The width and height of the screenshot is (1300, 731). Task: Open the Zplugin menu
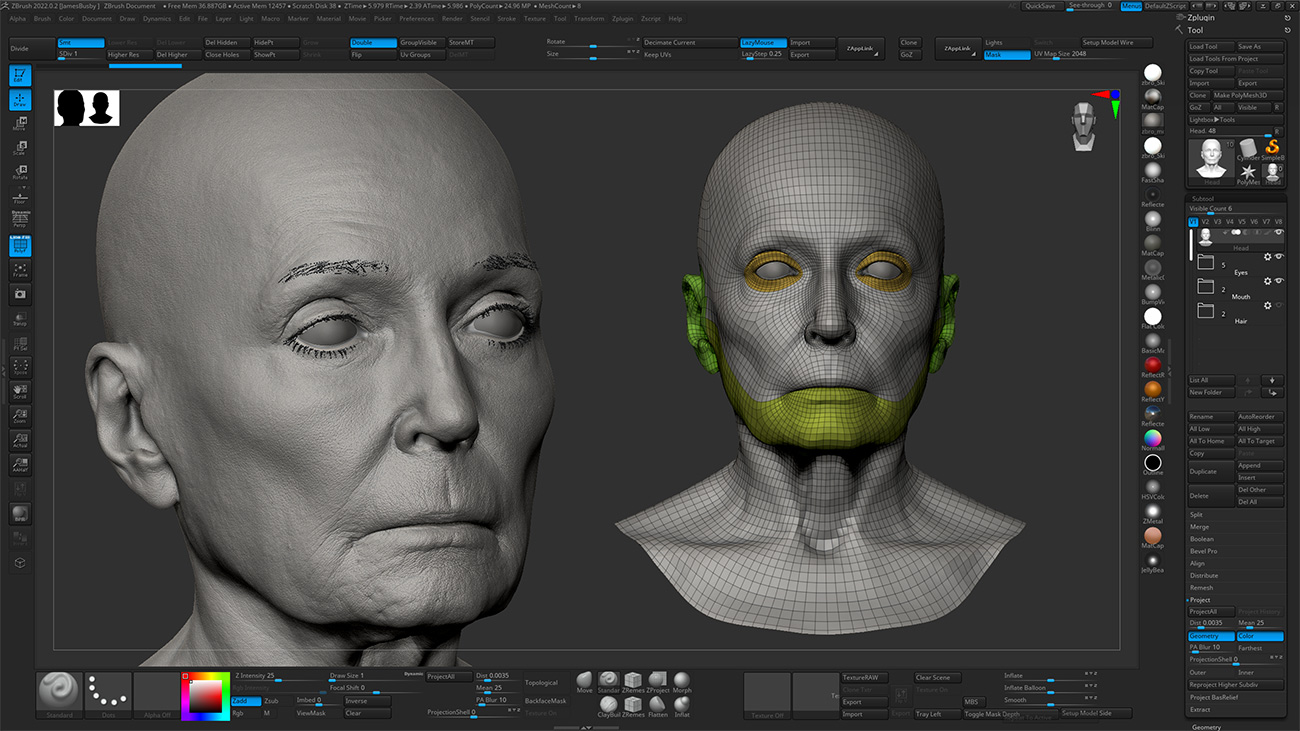(x=623, y=17)
